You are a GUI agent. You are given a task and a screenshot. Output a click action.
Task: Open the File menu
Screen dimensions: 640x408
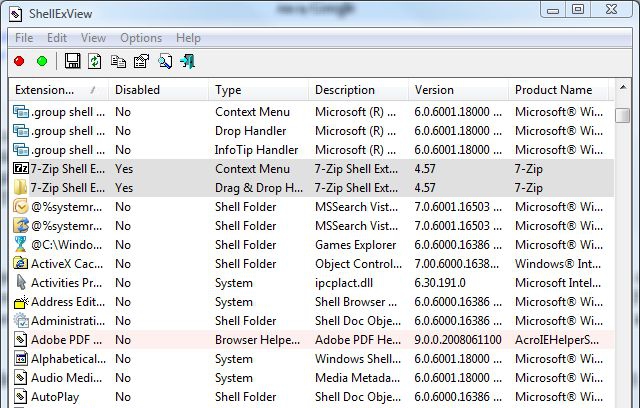[24, 38]
